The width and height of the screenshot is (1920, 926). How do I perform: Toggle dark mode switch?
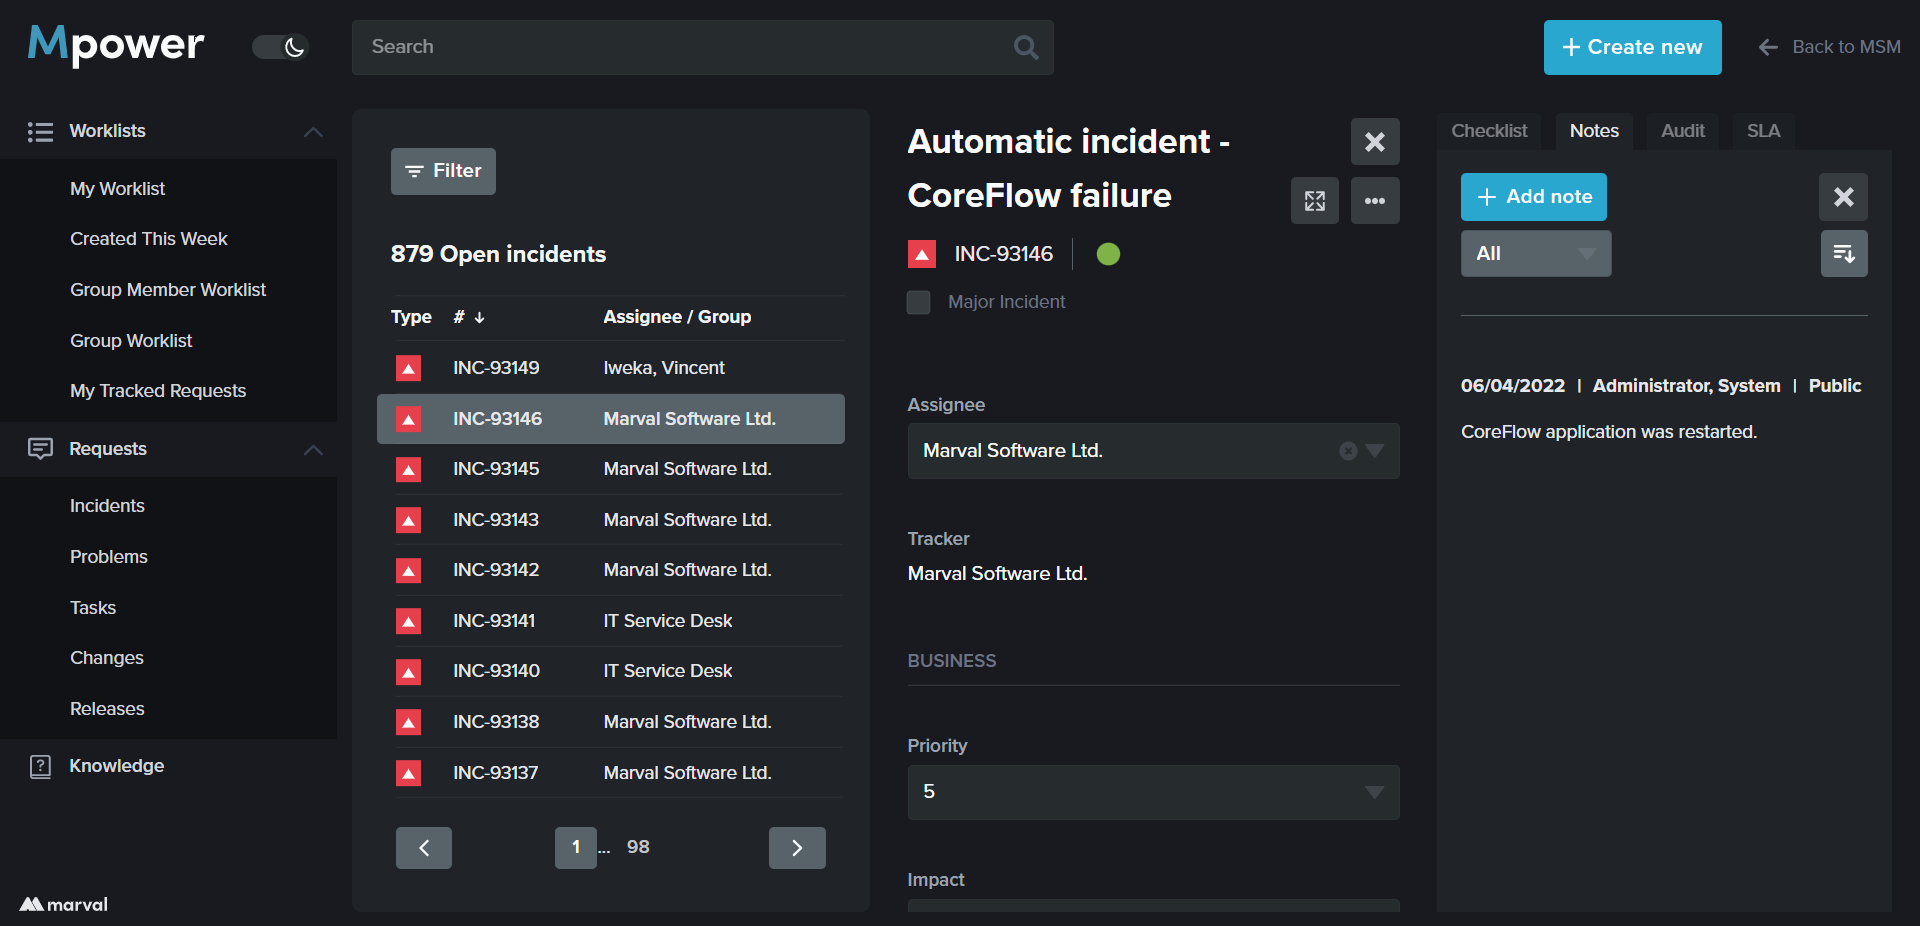click(280, 47)
